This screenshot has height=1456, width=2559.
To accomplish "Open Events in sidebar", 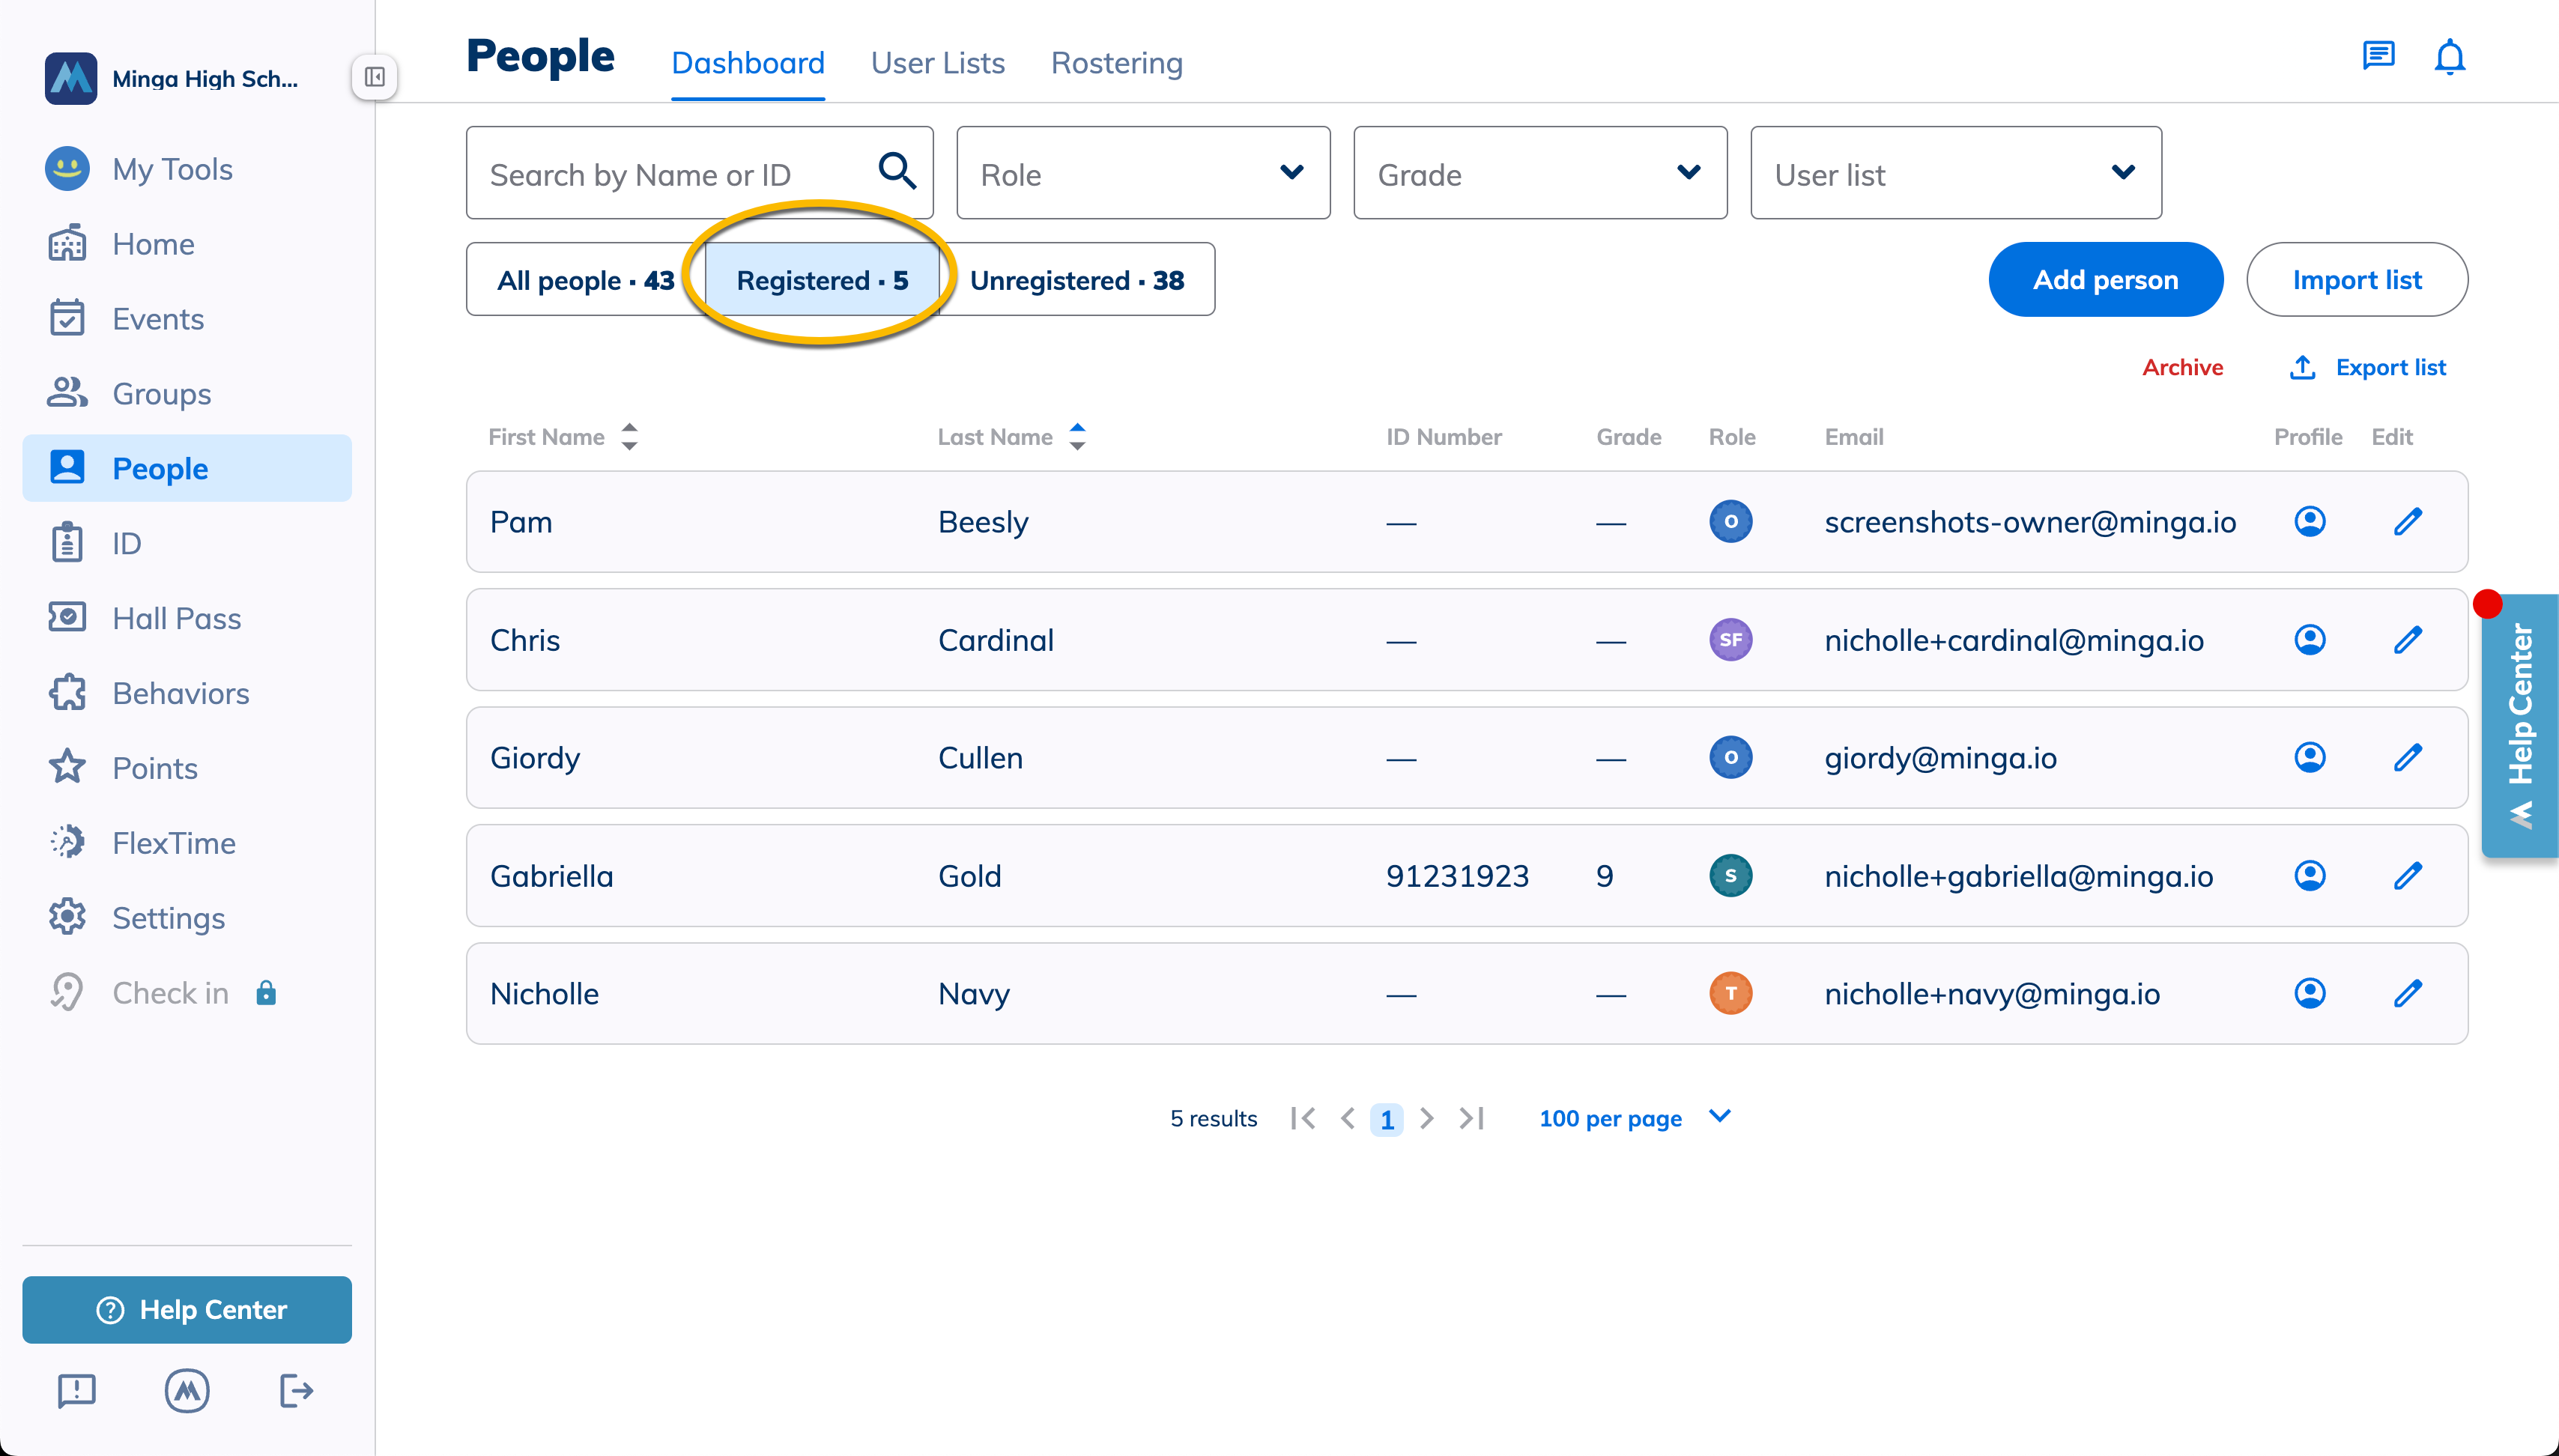I will (187, 319).
